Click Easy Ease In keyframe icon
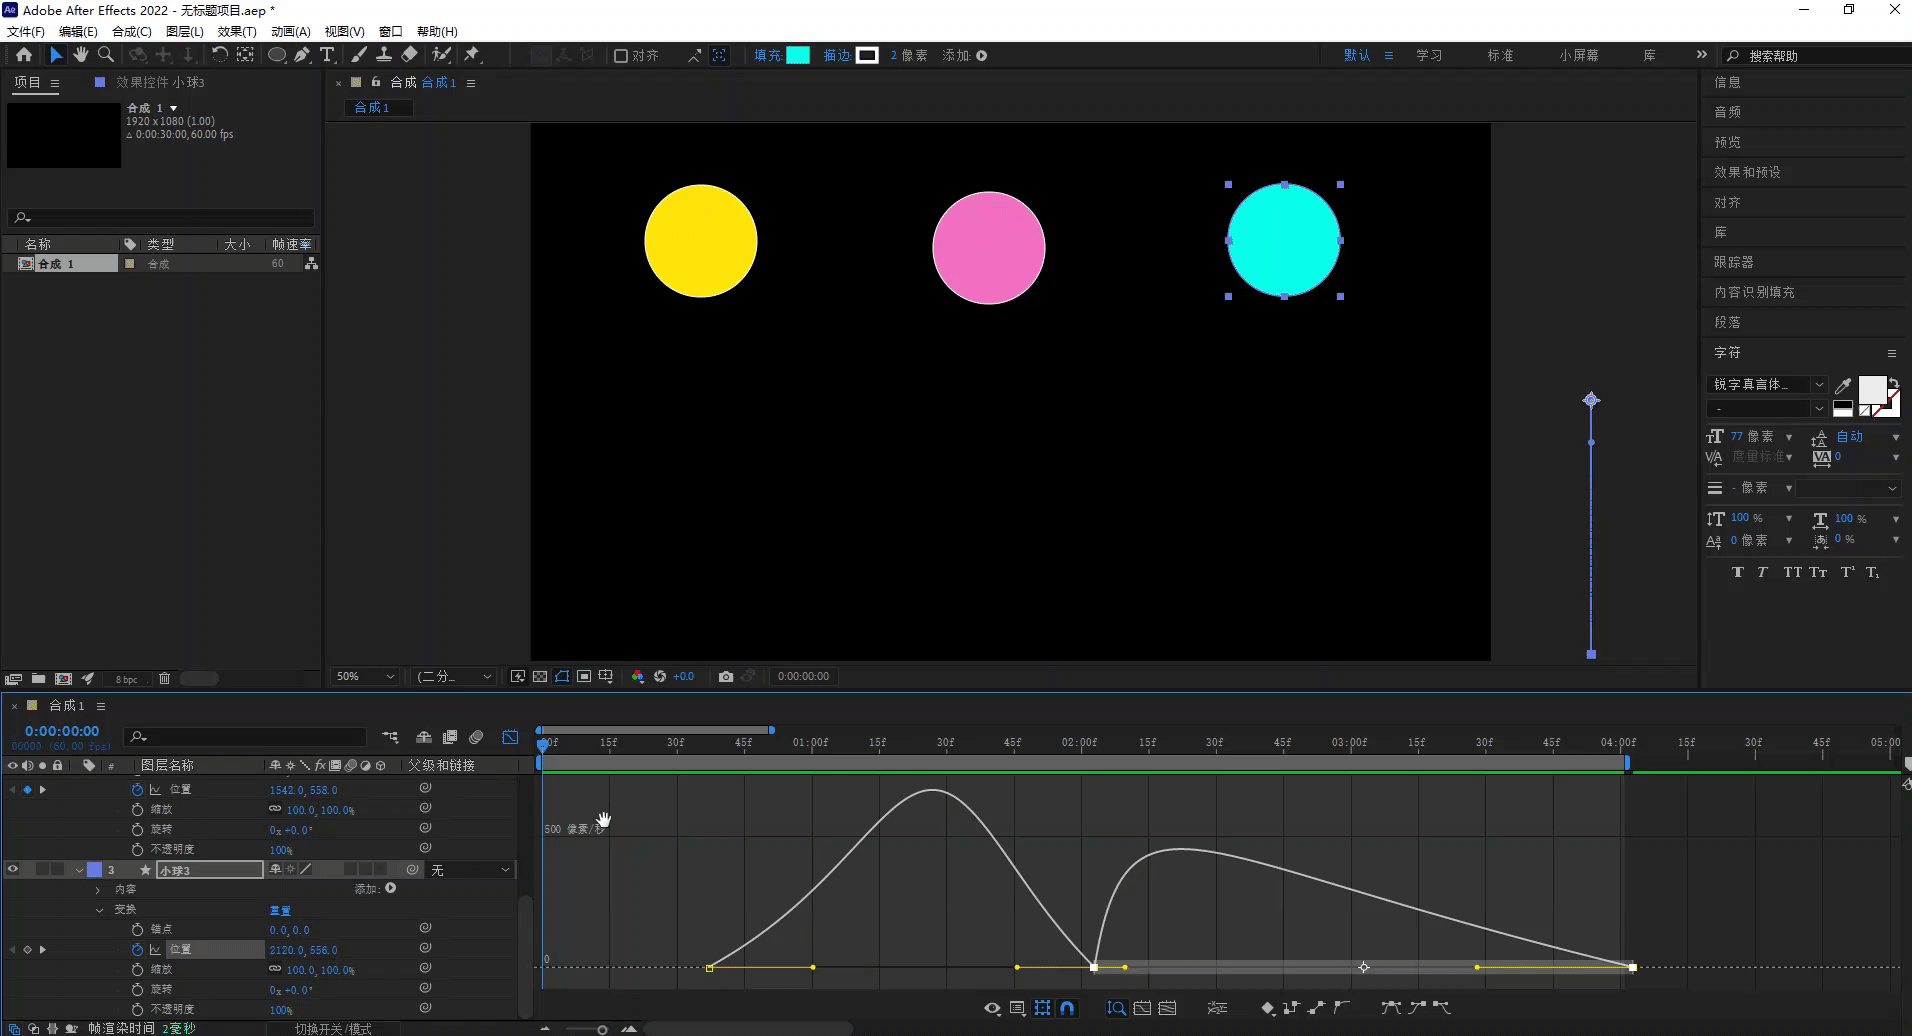 (1416, 1008)
